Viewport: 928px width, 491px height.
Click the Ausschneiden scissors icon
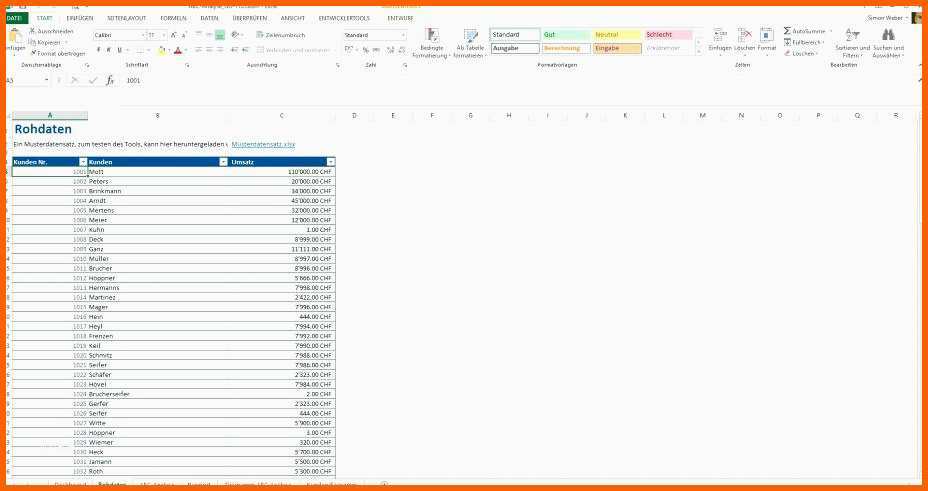33,31
